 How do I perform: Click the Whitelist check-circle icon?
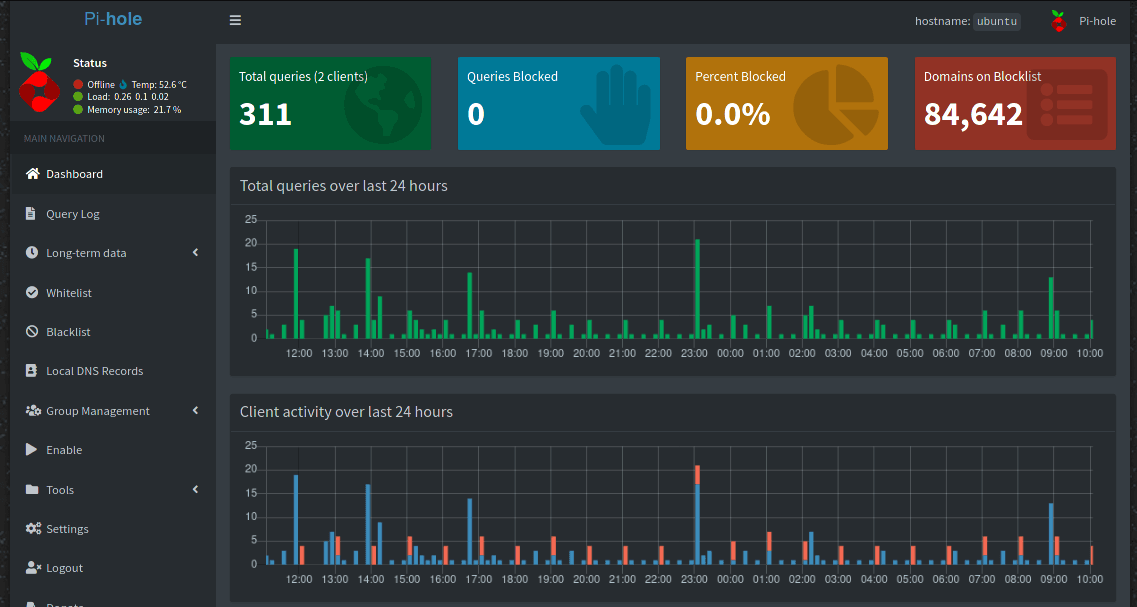pos(32,293)
